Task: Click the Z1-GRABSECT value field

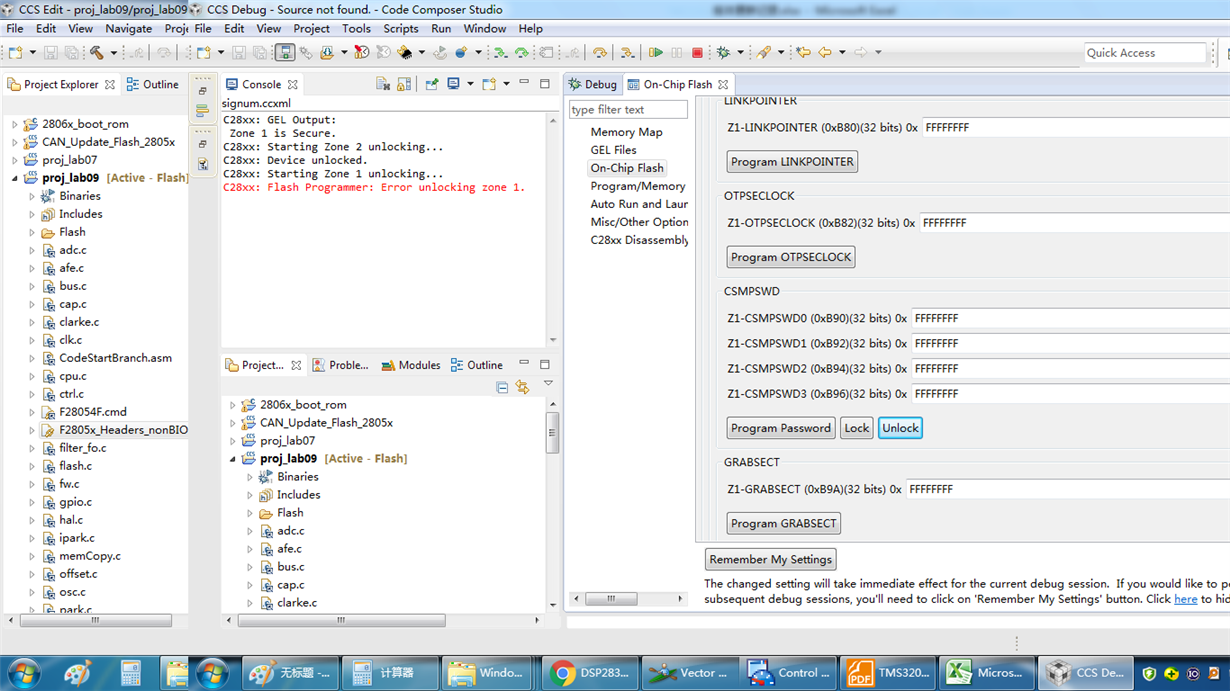Action: [1067, 490]
